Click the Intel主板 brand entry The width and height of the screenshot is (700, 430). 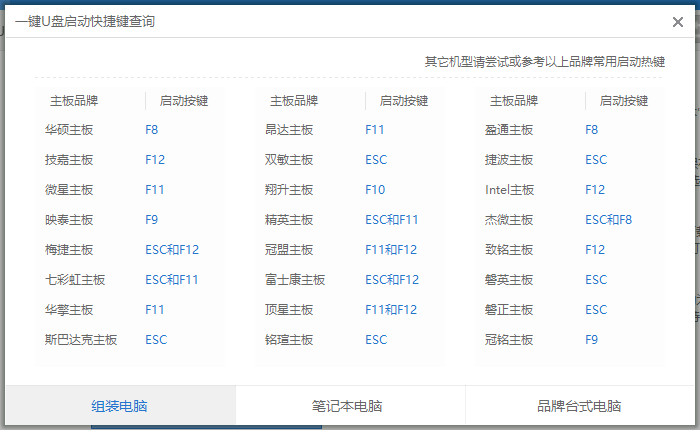[x=510, y=190]
